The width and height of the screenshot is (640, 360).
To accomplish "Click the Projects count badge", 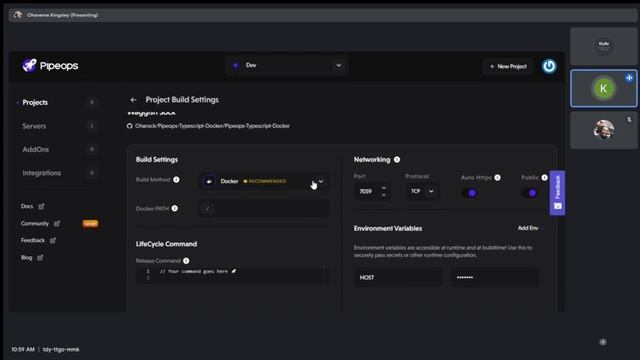I will [x=91, y=102].
